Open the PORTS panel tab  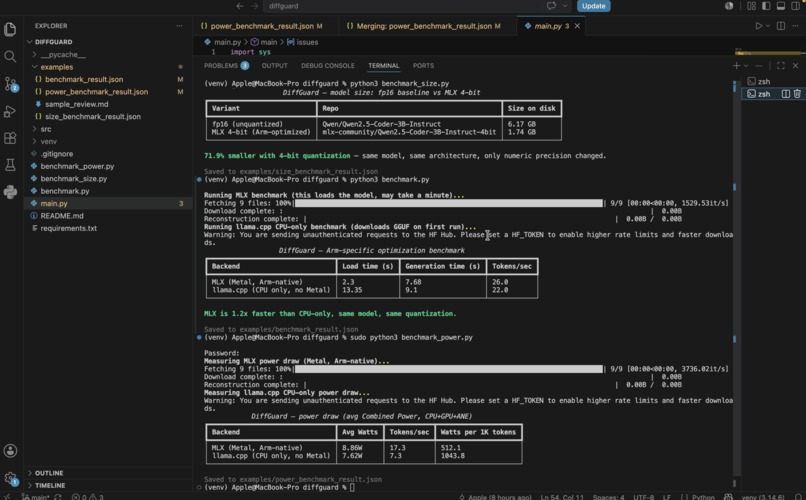click(x=423, y=66)
